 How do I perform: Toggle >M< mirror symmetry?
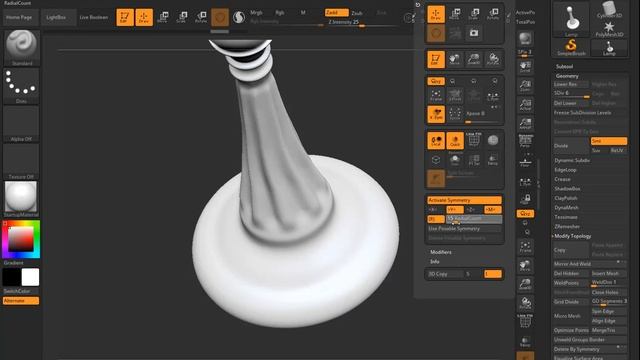tap(493, 209)
